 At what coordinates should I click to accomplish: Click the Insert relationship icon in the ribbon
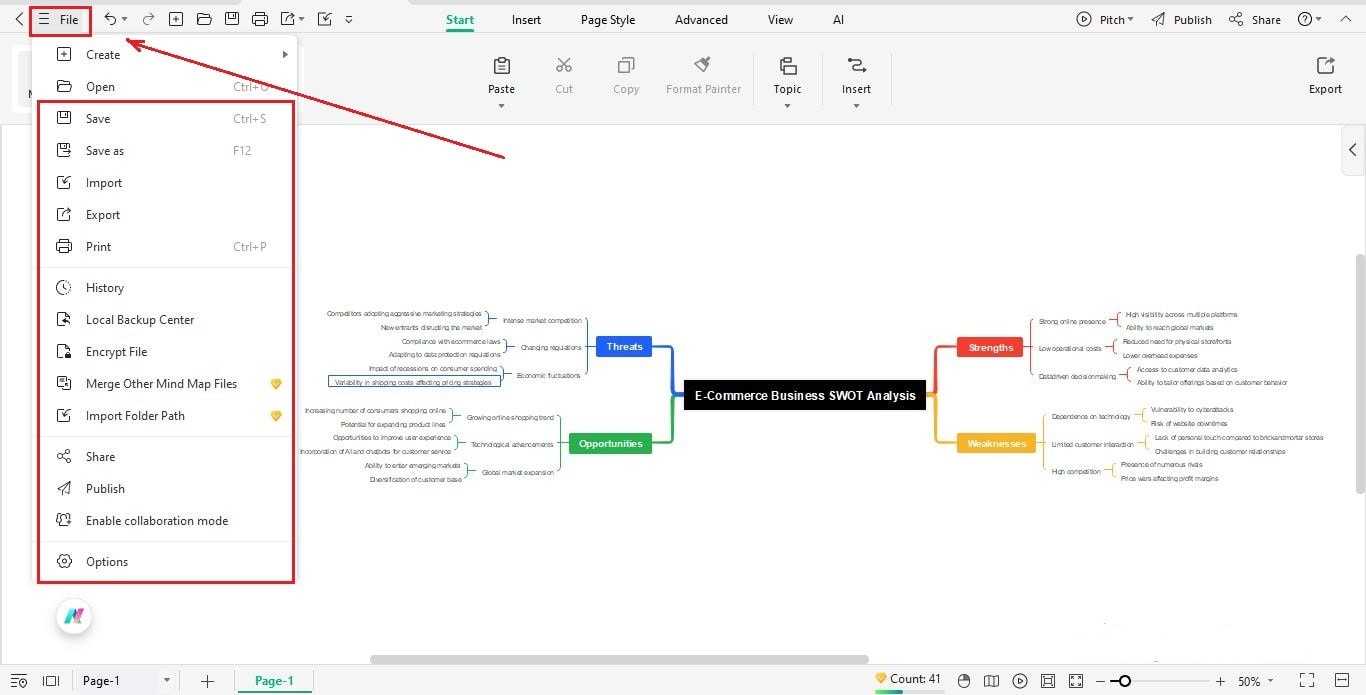856,66
